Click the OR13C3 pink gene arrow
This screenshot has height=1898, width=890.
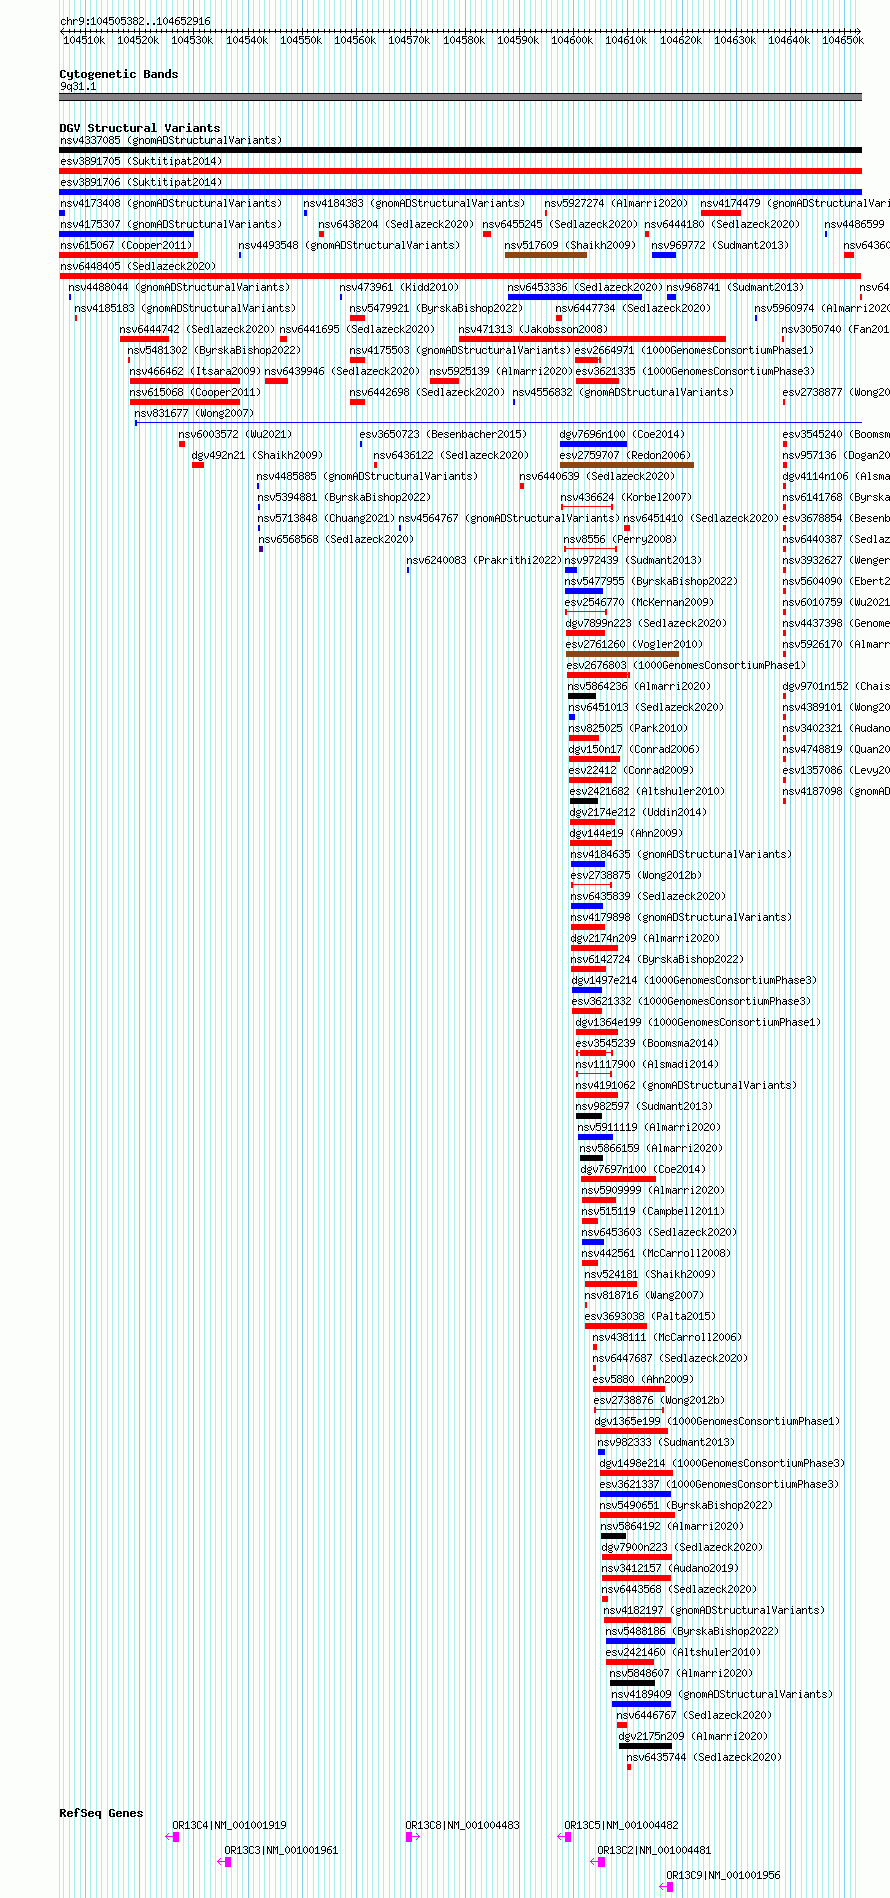tap(225, 1862)
